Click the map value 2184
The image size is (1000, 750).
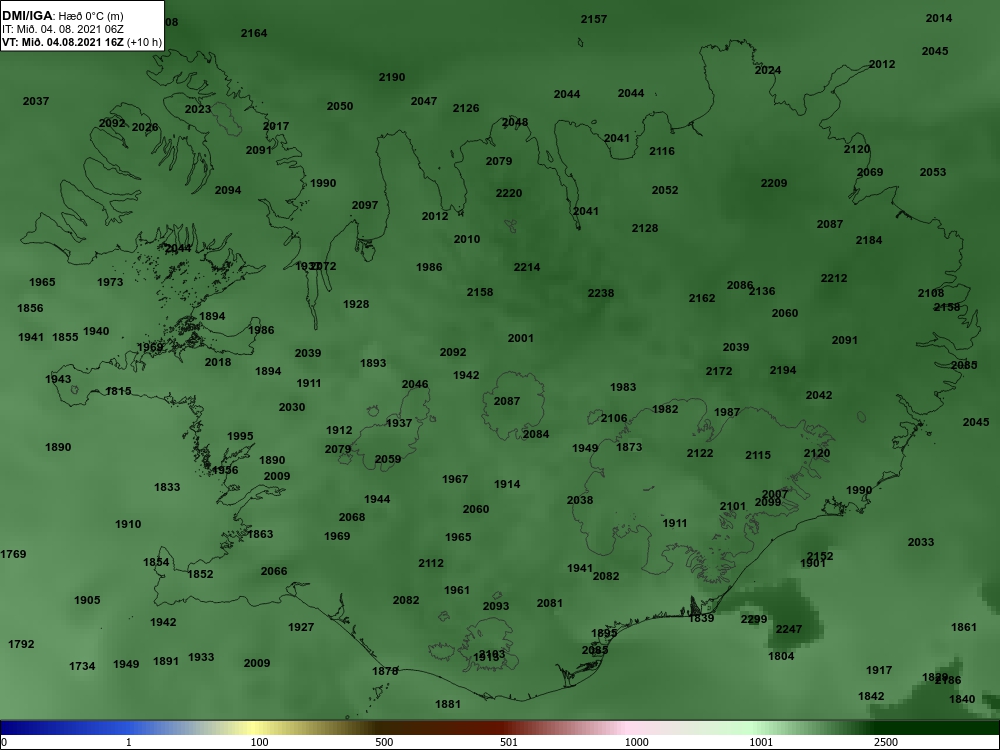click(x=869, y=240)
